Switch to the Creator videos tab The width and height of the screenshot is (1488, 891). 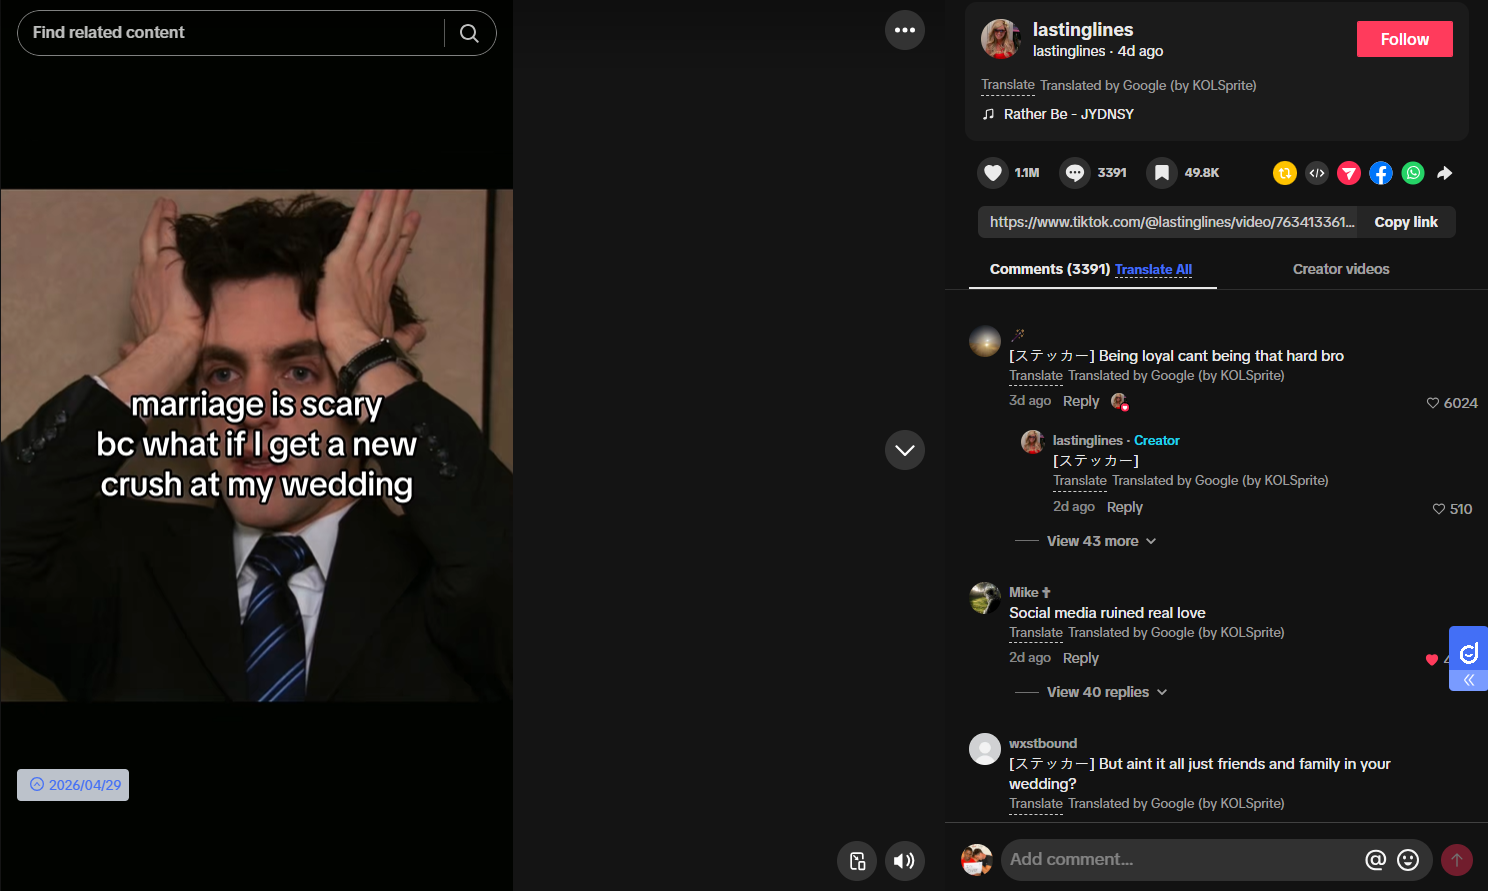pyautogui.click(x=1341, y=269)
